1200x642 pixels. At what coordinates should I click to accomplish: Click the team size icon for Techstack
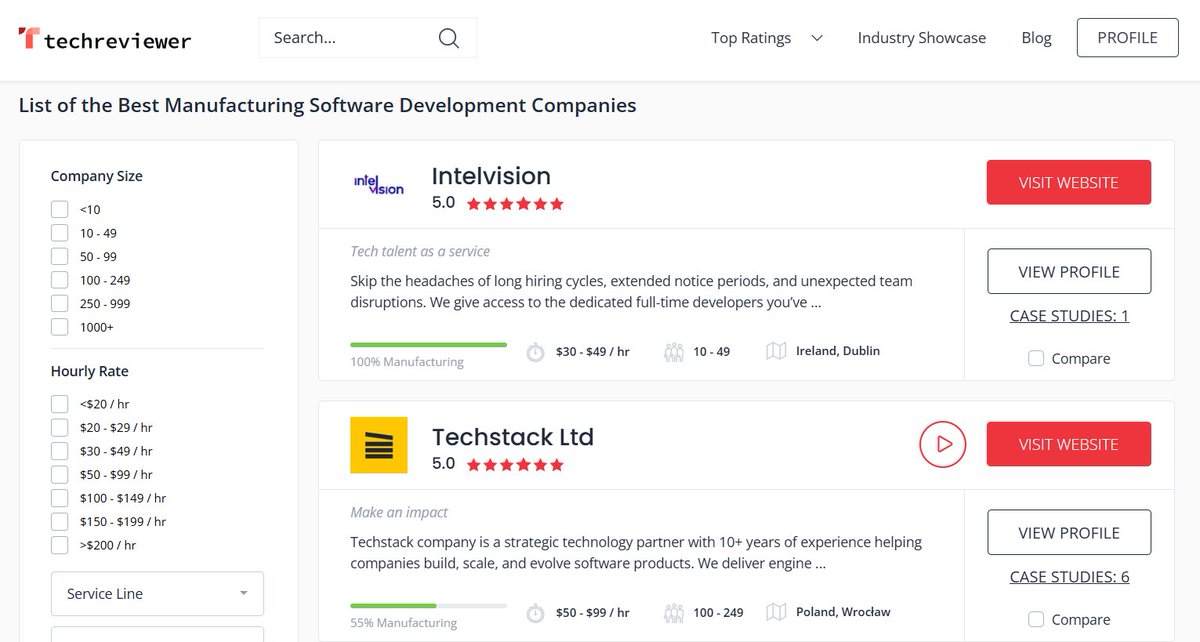click(673, 613)
